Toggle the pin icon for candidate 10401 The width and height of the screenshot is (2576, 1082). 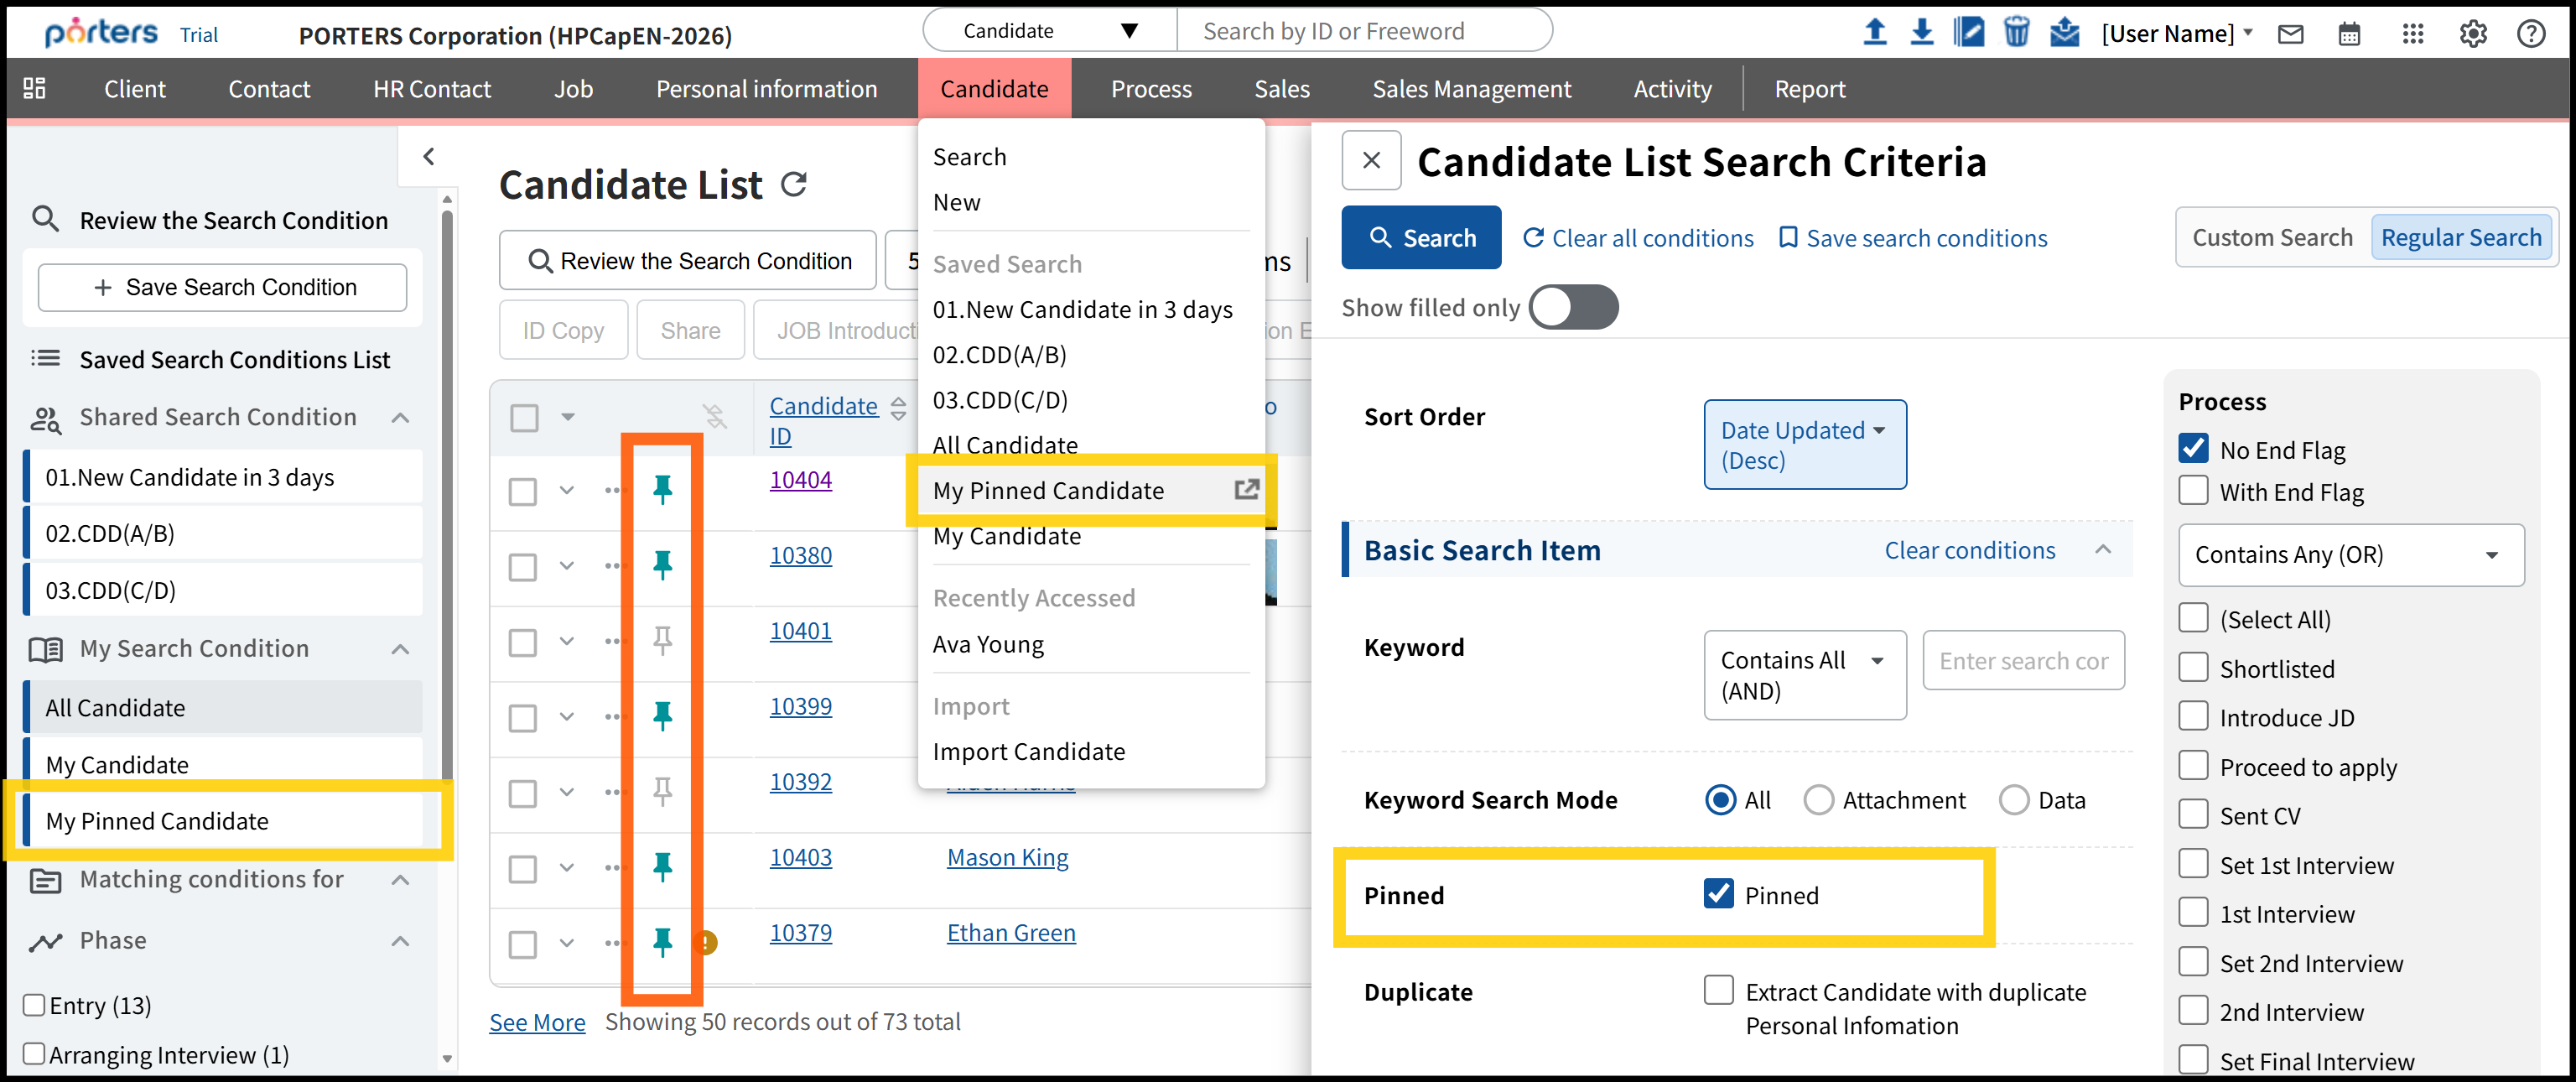coord(662,639)
